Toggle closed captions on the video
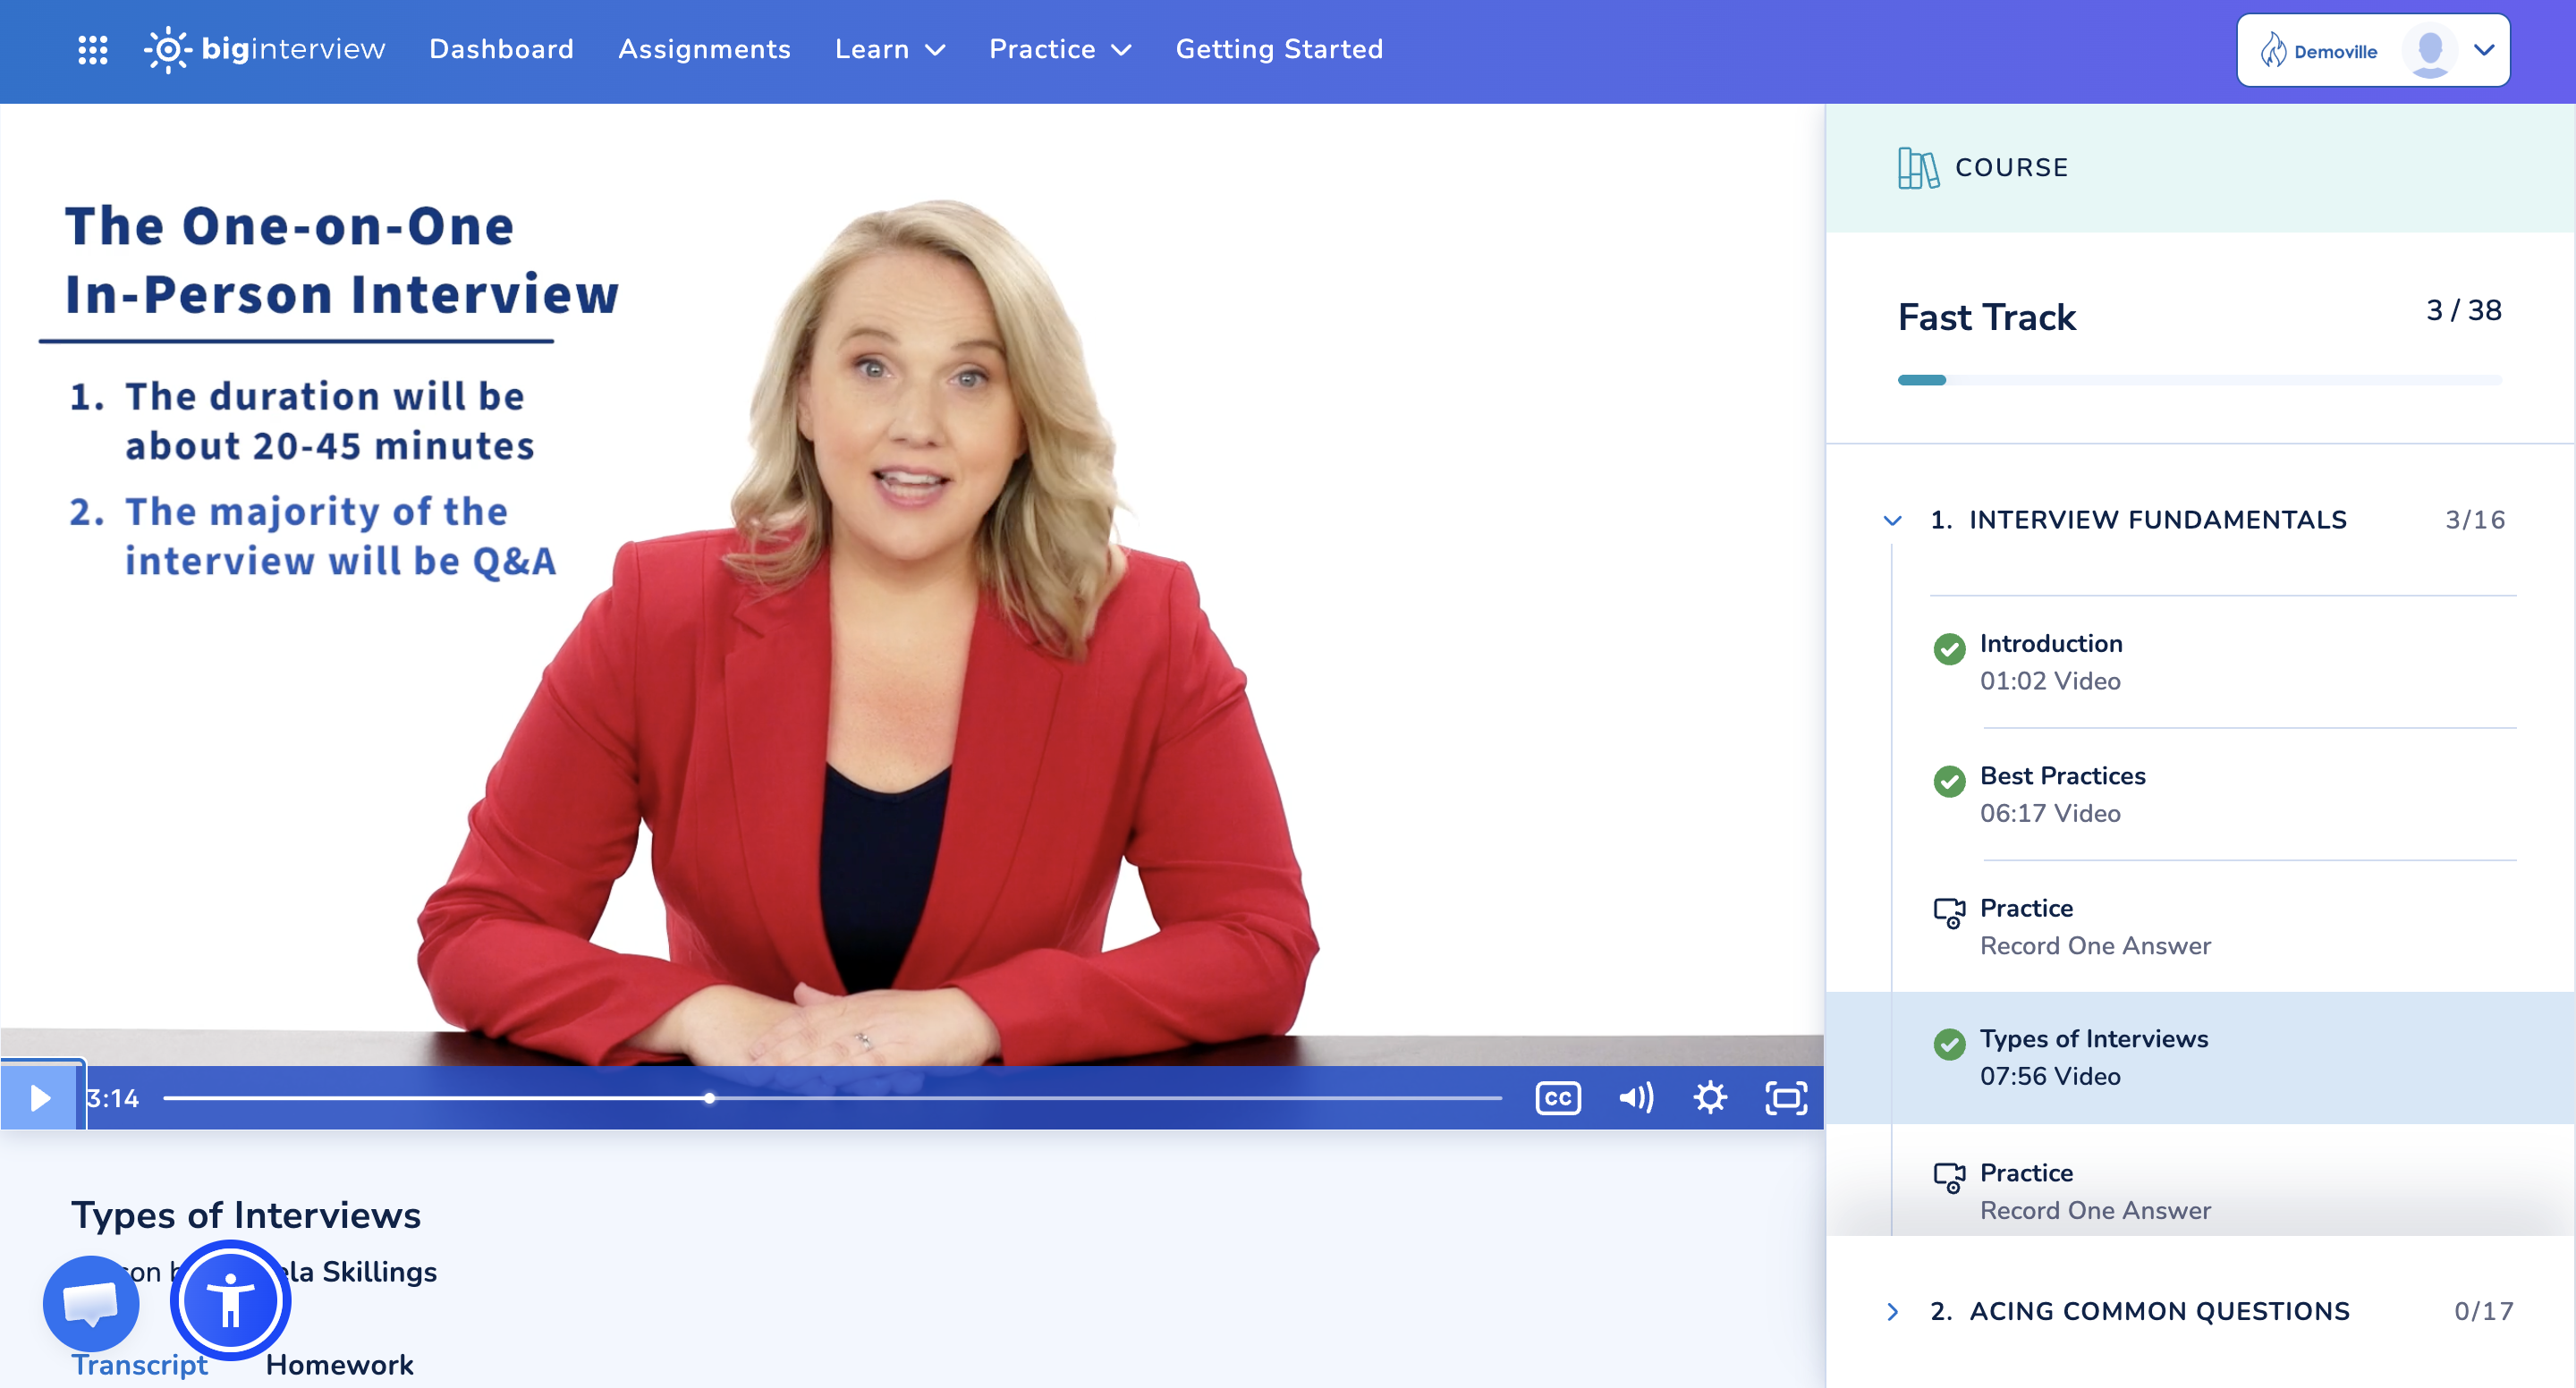 click(1557, 1098)
